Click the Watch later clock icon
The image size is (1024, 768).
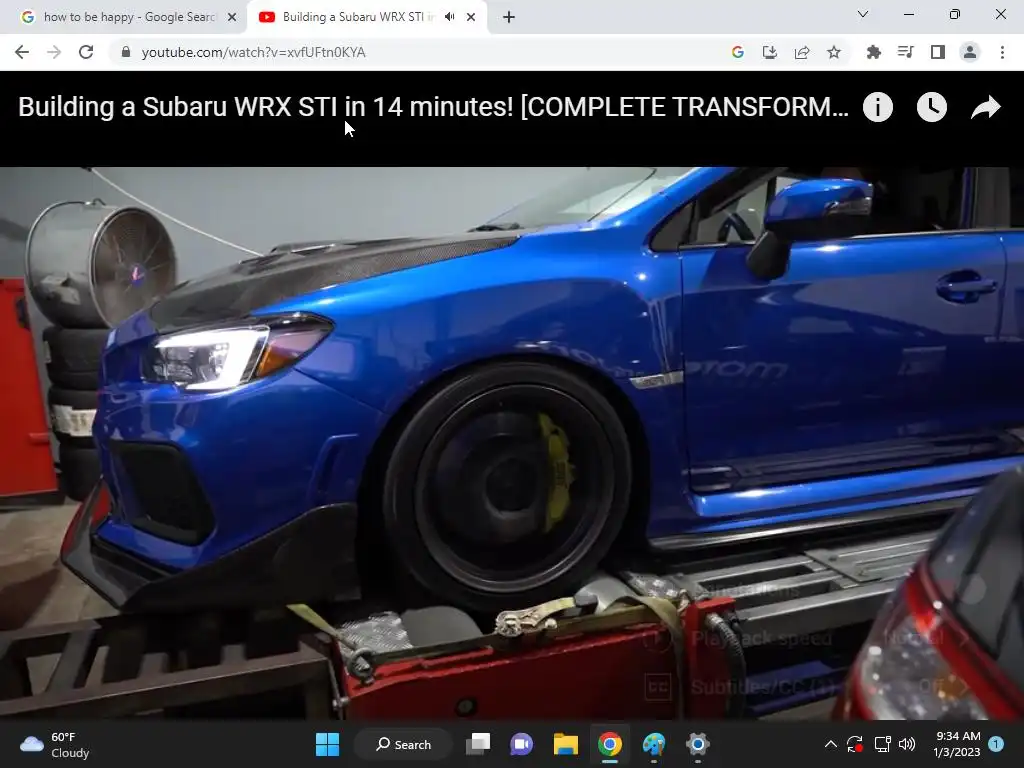click(x=932, y=107)
